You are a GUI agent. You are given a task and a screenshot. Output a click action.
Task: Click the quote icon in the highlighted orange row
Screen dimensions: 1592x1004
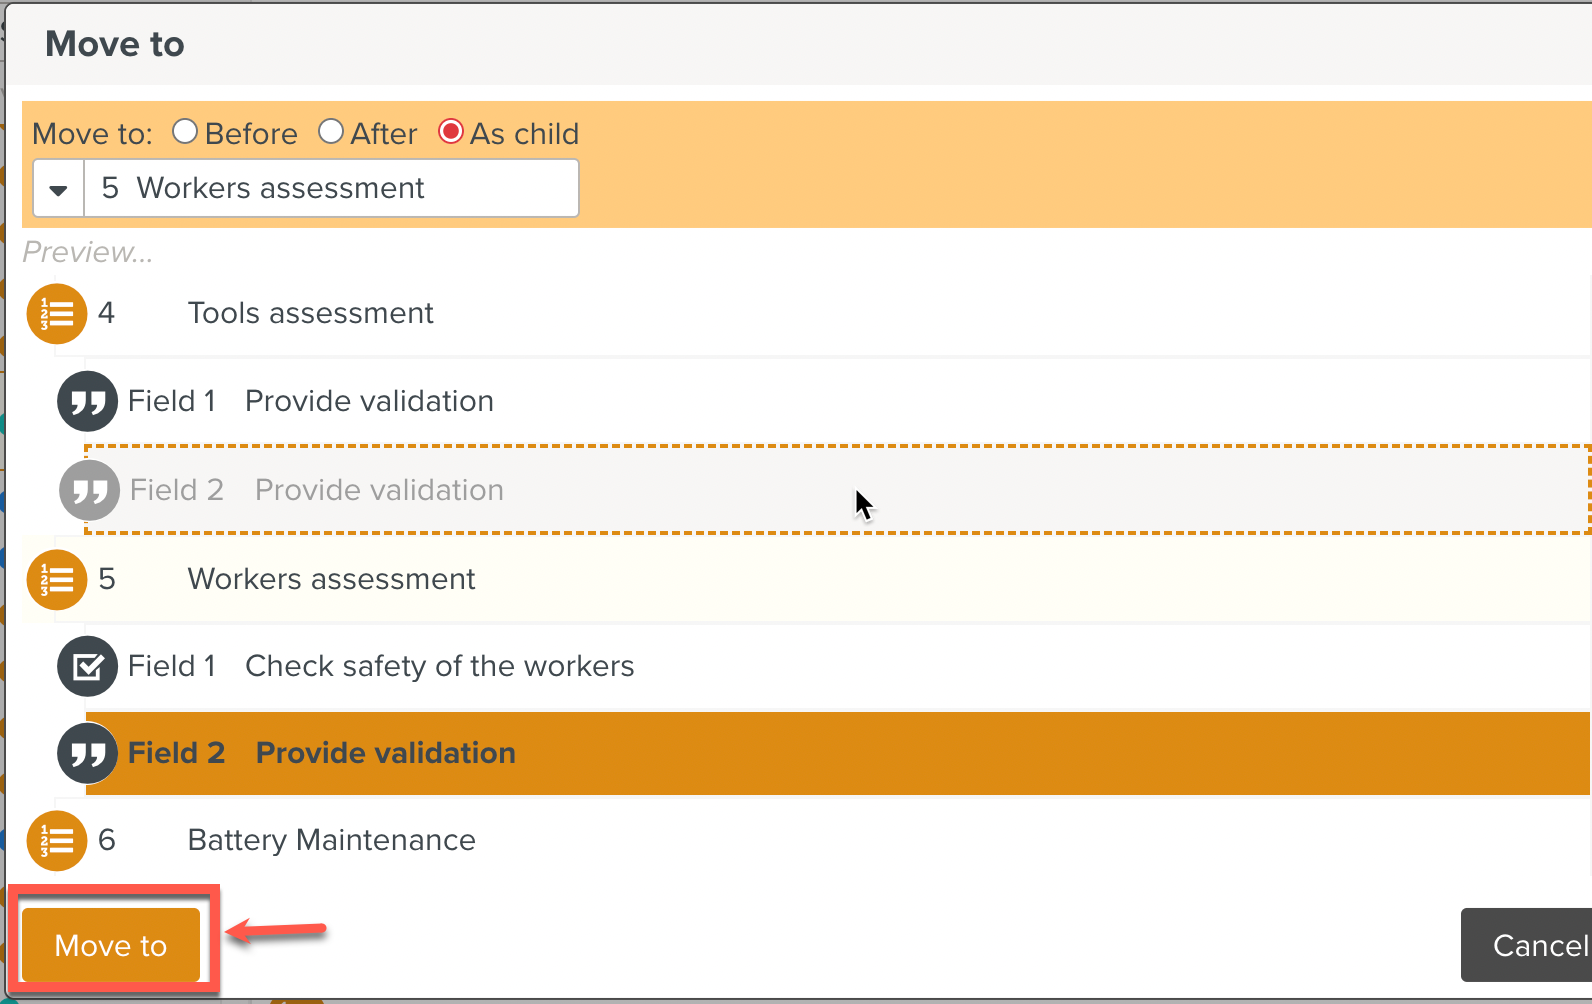pyautogui.click(x=88, y=754)
